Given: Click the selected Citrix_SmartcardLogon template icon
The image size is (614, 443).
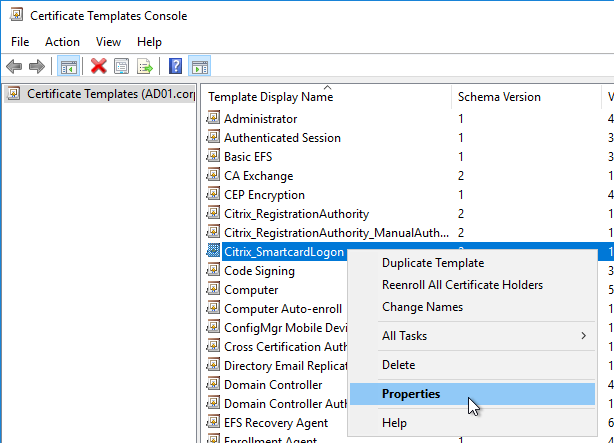Looking at the screenshot, I should tap(213, 251).
